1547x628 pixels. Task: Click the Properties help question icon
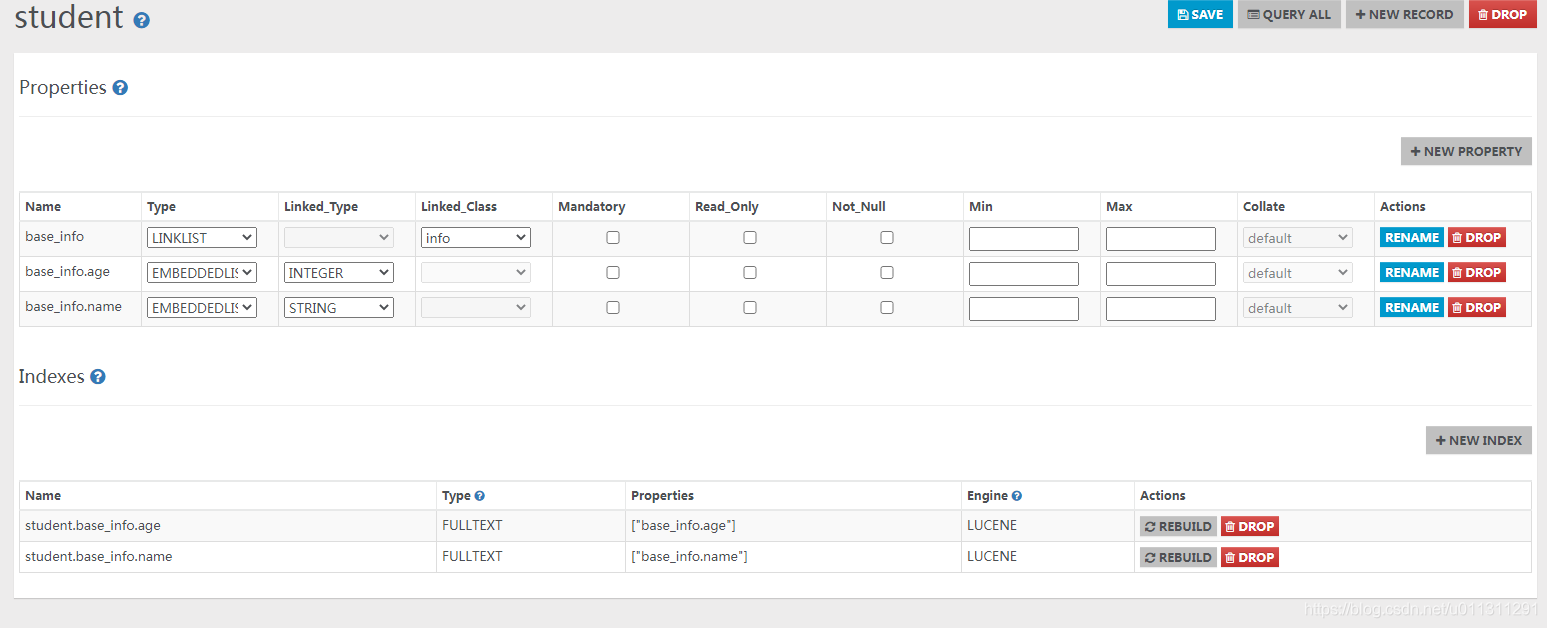[x=120, y=88]
